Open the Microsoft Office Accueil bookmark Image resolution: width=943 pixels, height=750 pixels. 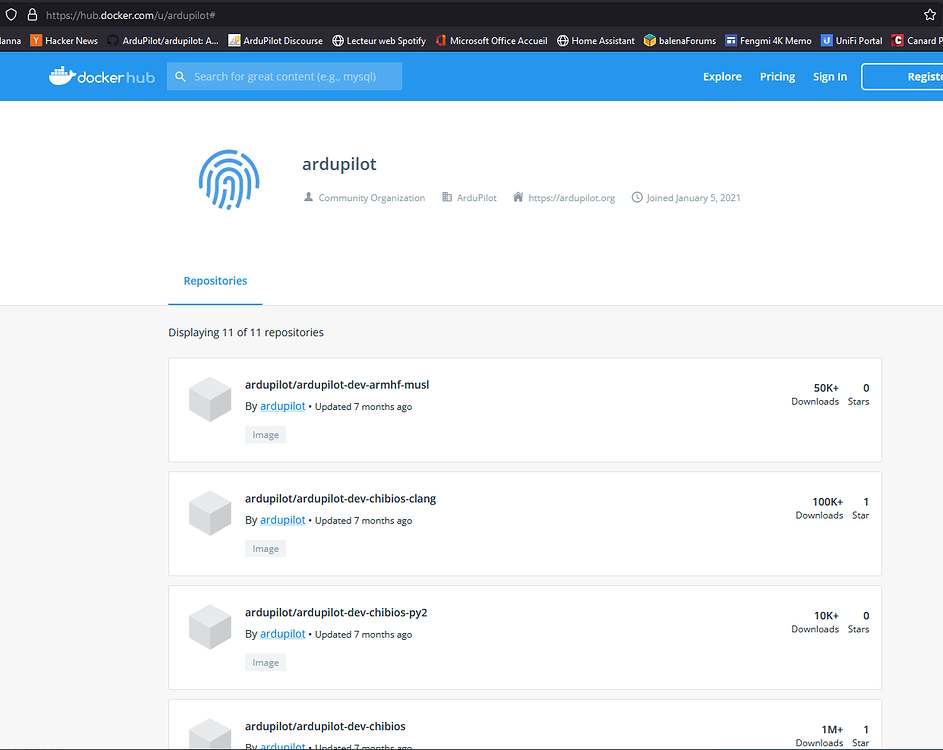tap(495, 40)
